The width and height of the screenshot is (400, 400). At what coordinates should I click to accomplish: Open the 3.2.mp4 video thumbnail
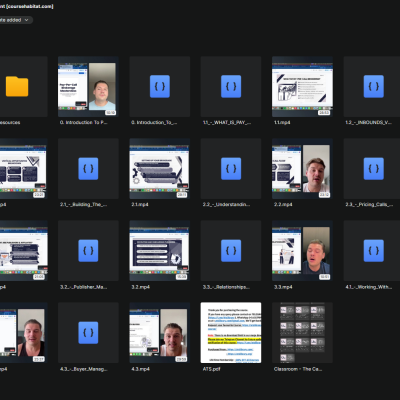pos(160,251)
